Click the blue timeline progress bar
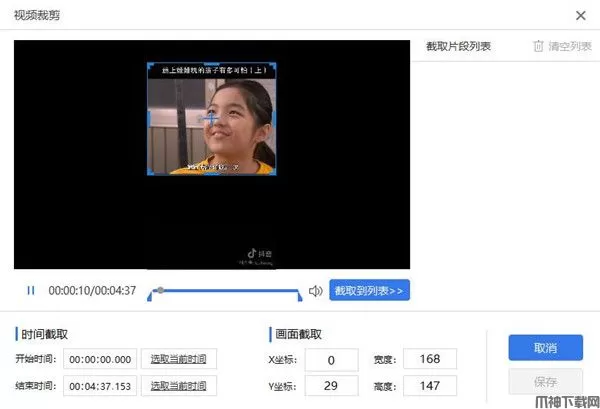Image resolution: width=600 pixels, height=409 pixels. [x=225, y=290]
